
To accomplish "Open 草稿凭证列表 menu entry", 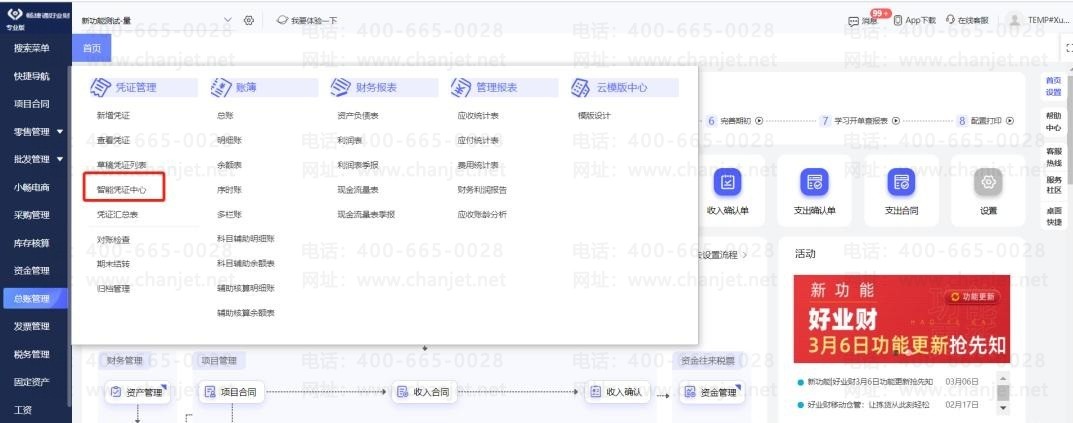I will point(121,165).
